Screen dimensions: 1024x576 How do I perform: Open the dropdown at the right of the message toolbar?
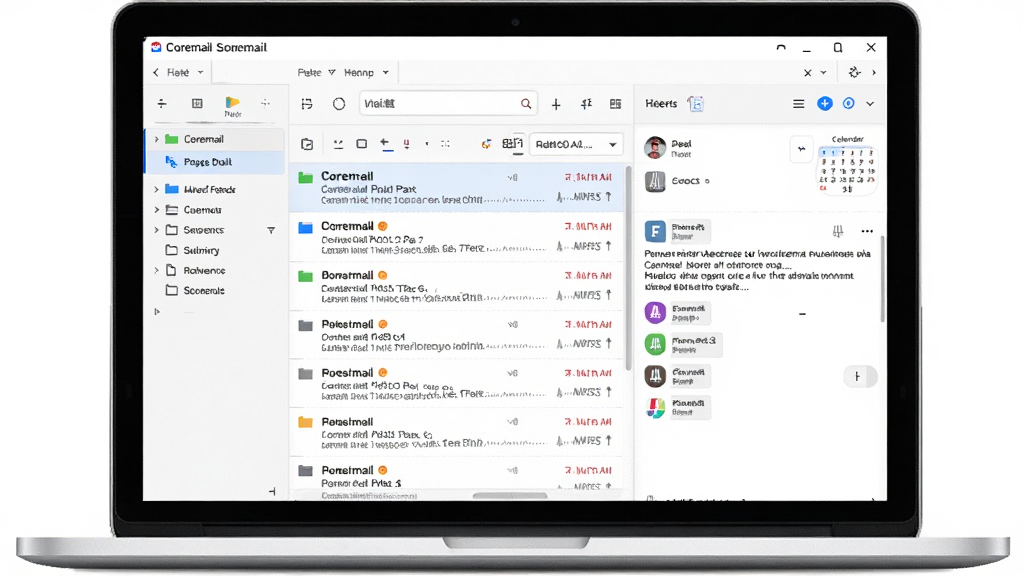(x=576, y=144)
